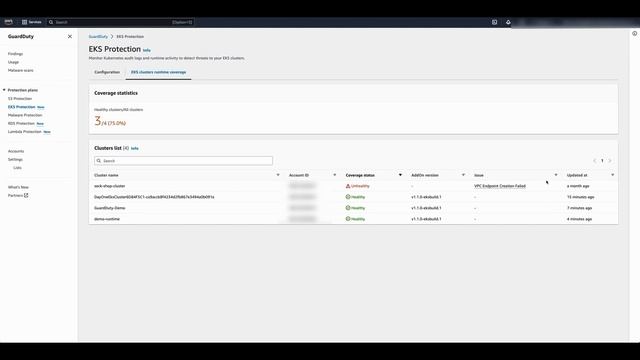The height and width of the screenshot is (360, 640).
Task: Open the AWS console home logo
Action: (x=9, y=22)
